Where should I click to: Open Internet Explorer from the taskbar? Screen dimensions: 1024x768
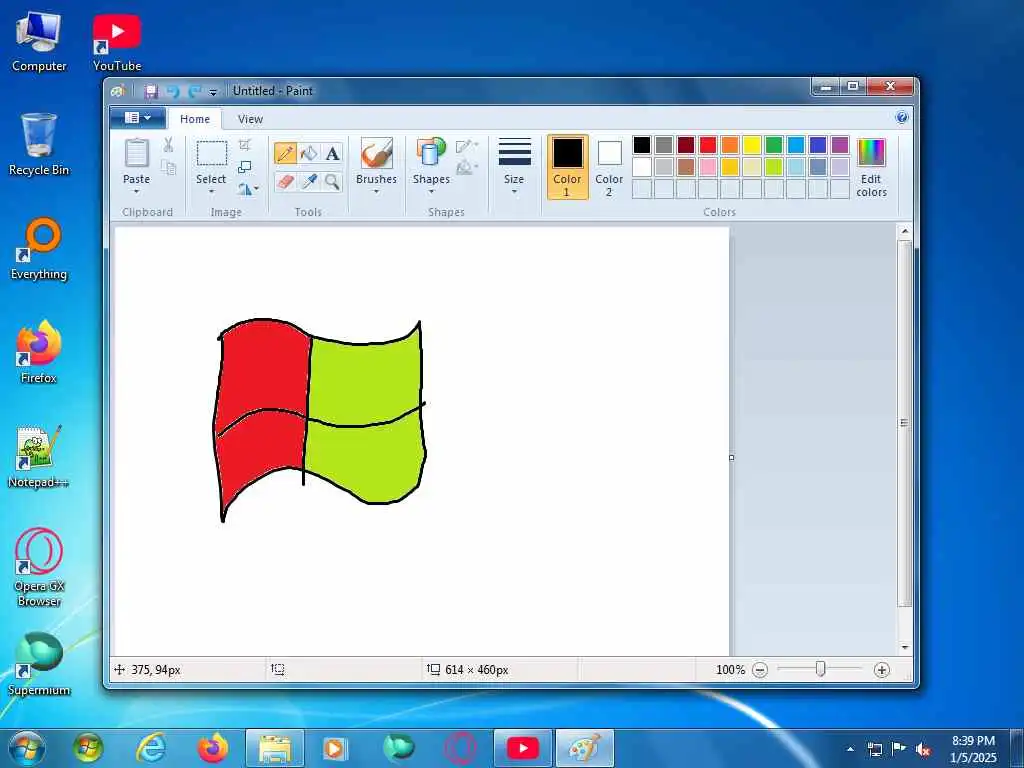click(x=151, y=748)
